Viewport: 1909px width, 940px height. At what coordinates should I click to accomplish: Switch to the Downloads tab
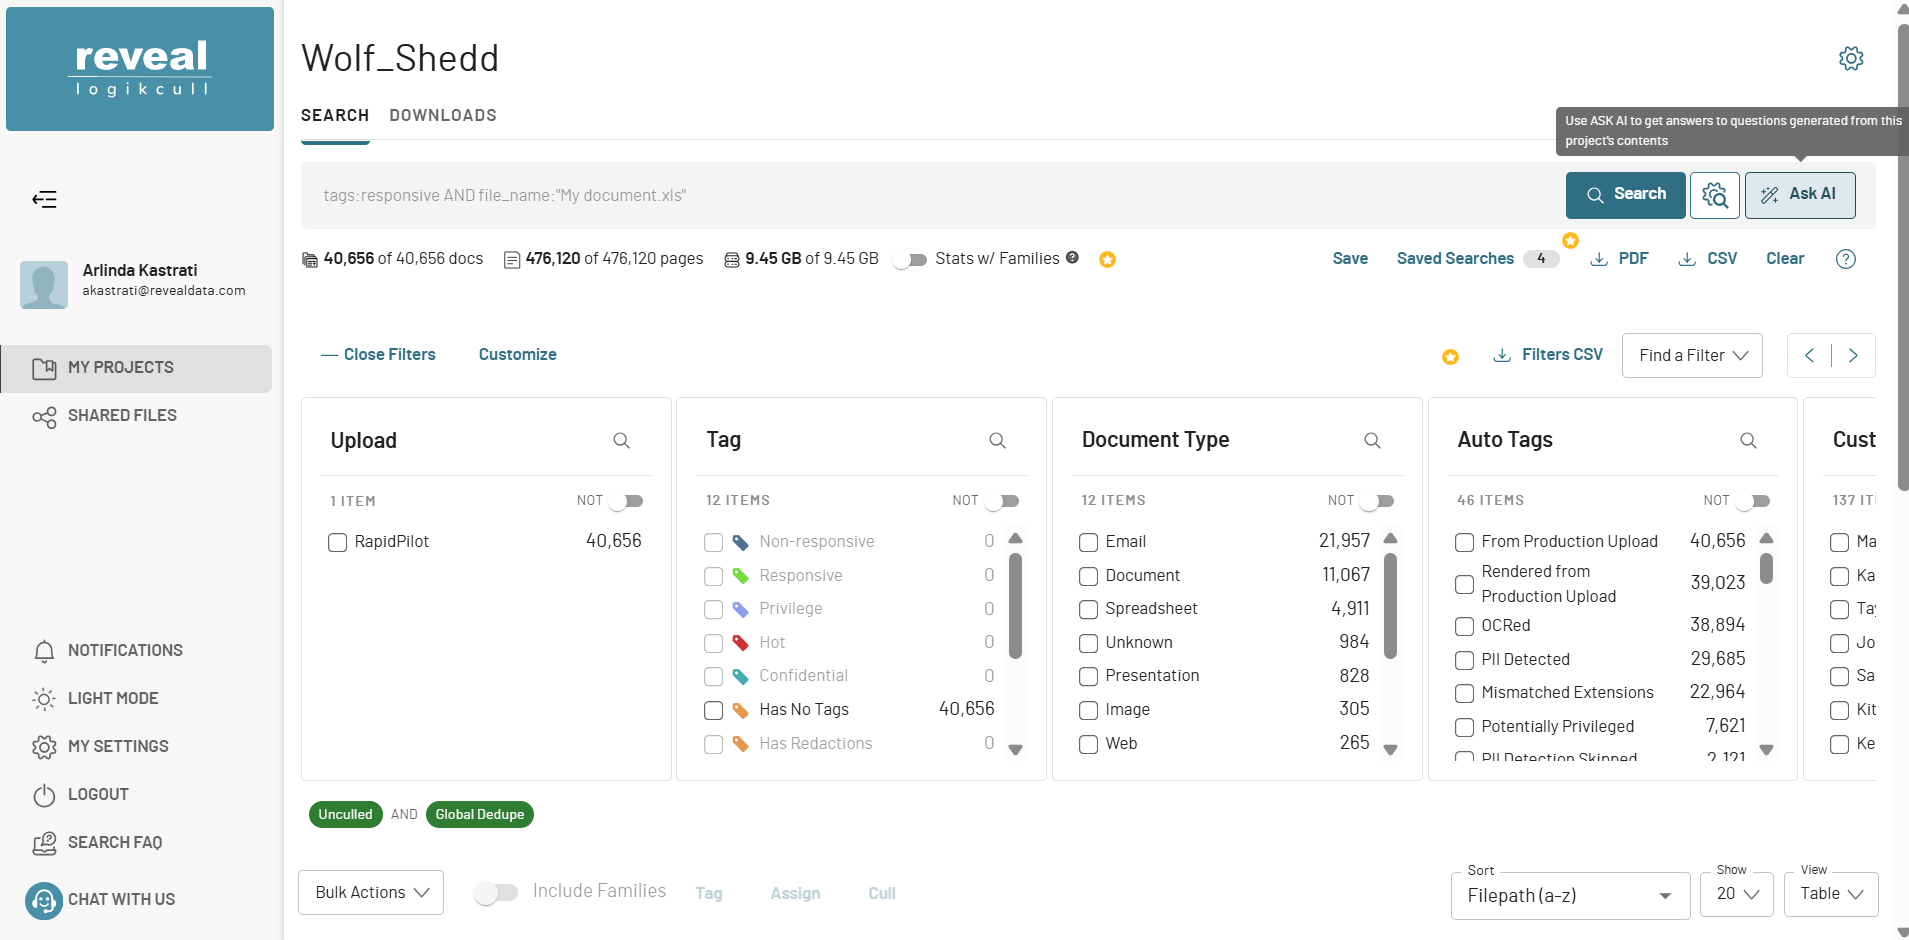click(x=442, y=115)
